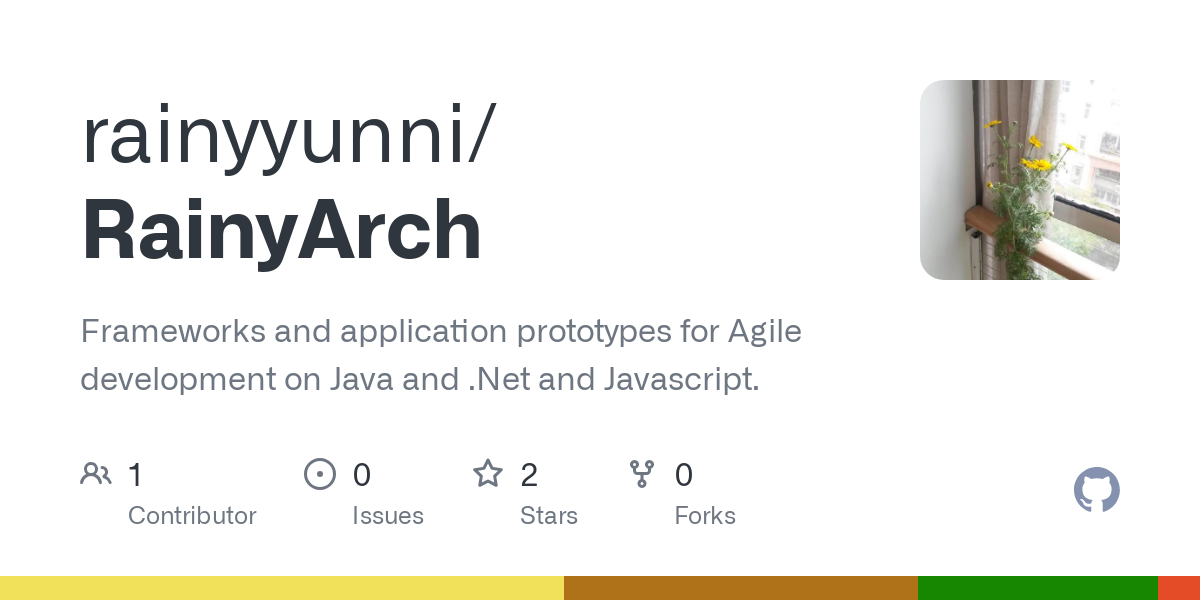Viewport: 1200px width, 600px height.
Task: Click the green language bar segment
Action: click(1038, 588)
